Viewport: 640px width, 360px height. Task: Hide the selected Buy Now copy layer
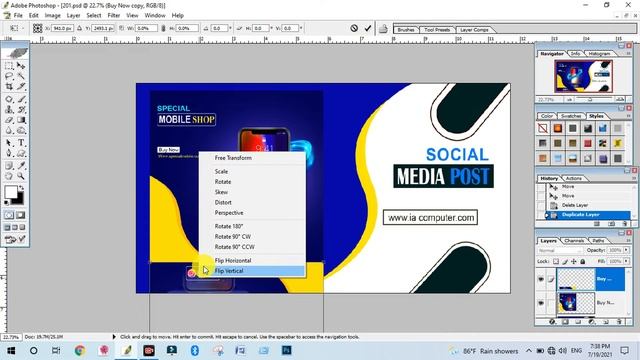point(541,279)
